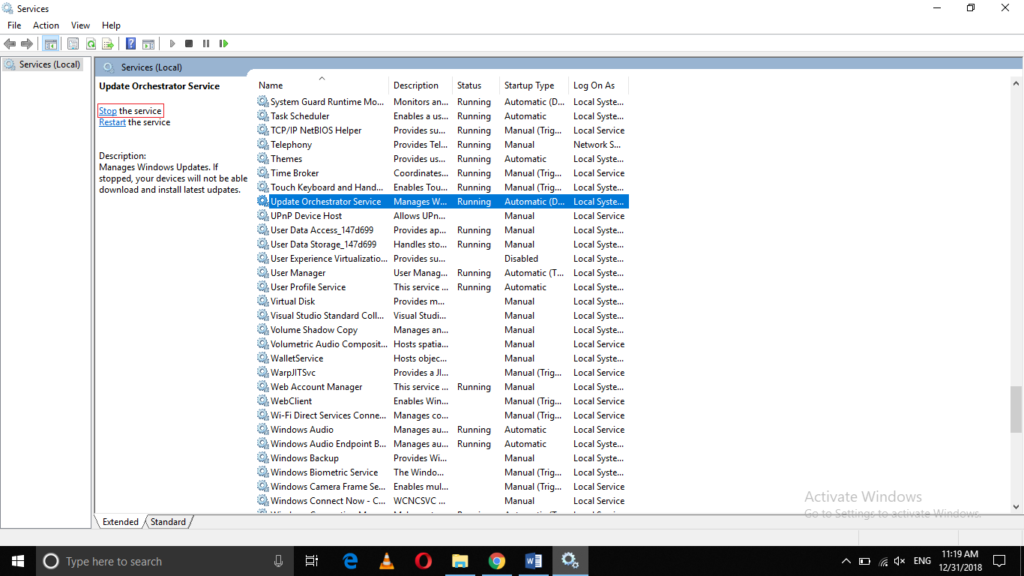Viewport: 1024px width, 576px height.
Task: Select the Time Broker service
Action: [x=442, y=173]
